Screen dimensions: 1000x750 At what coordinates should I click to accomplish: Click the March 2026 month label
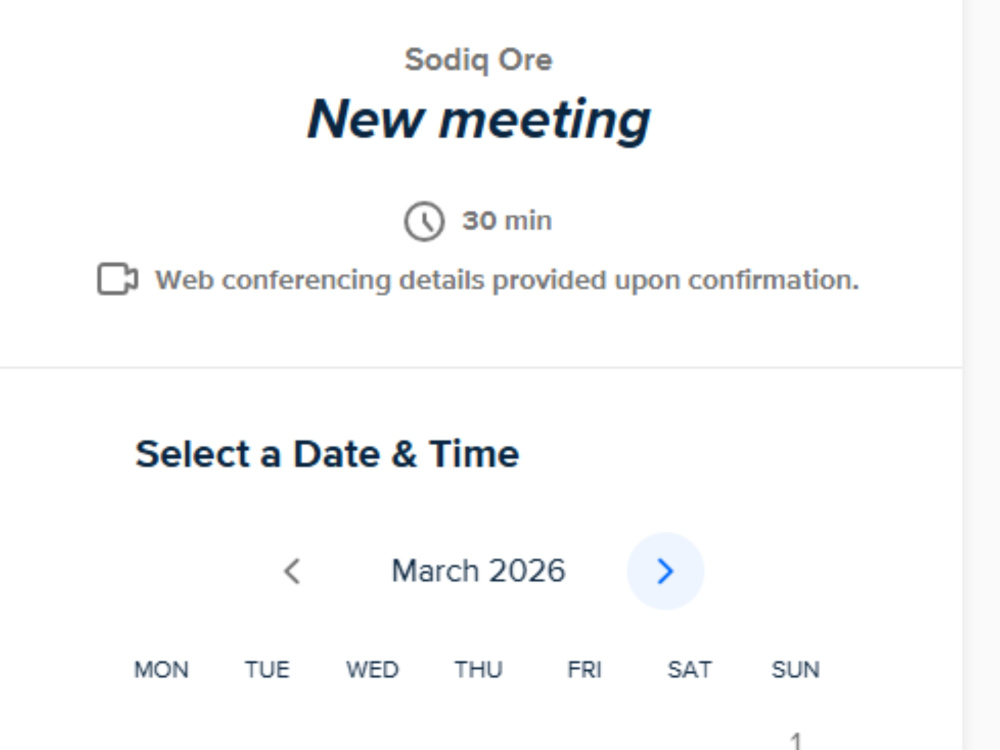[478, 571]
